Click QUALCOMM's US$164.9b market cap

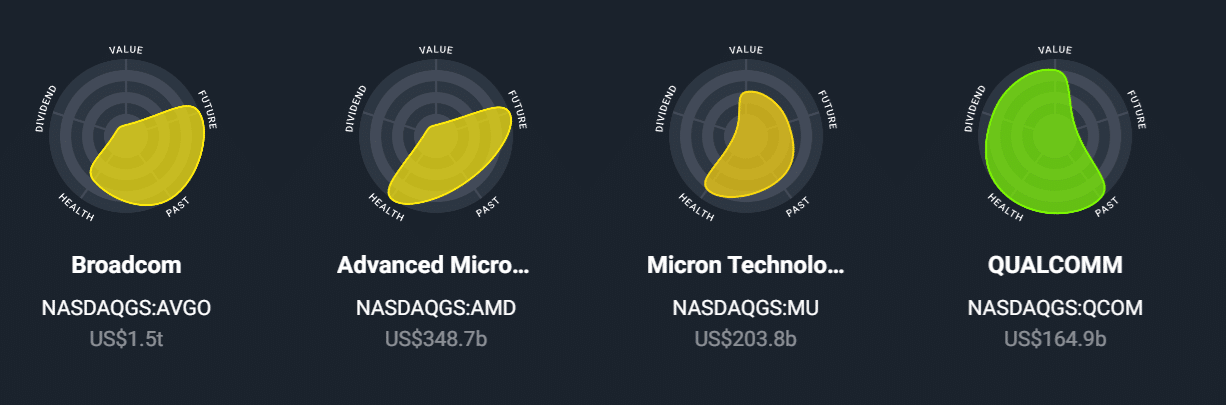(1055, 338)
